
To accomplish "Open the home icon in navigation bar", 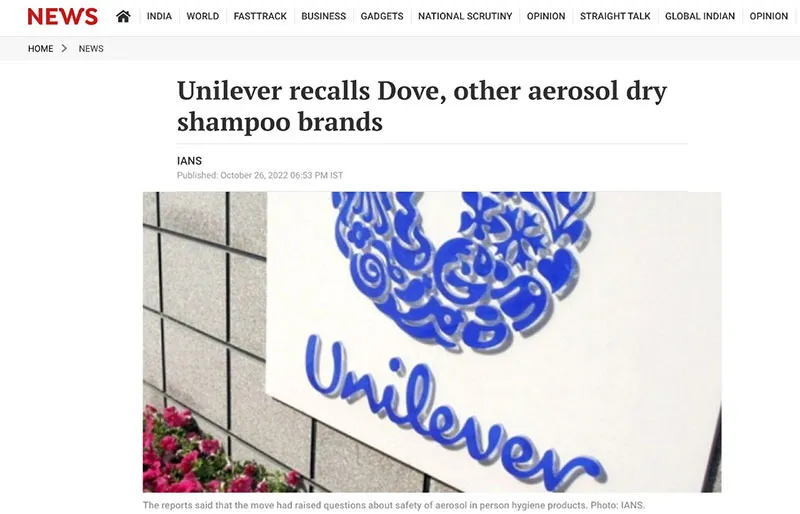I will [123, 16].
